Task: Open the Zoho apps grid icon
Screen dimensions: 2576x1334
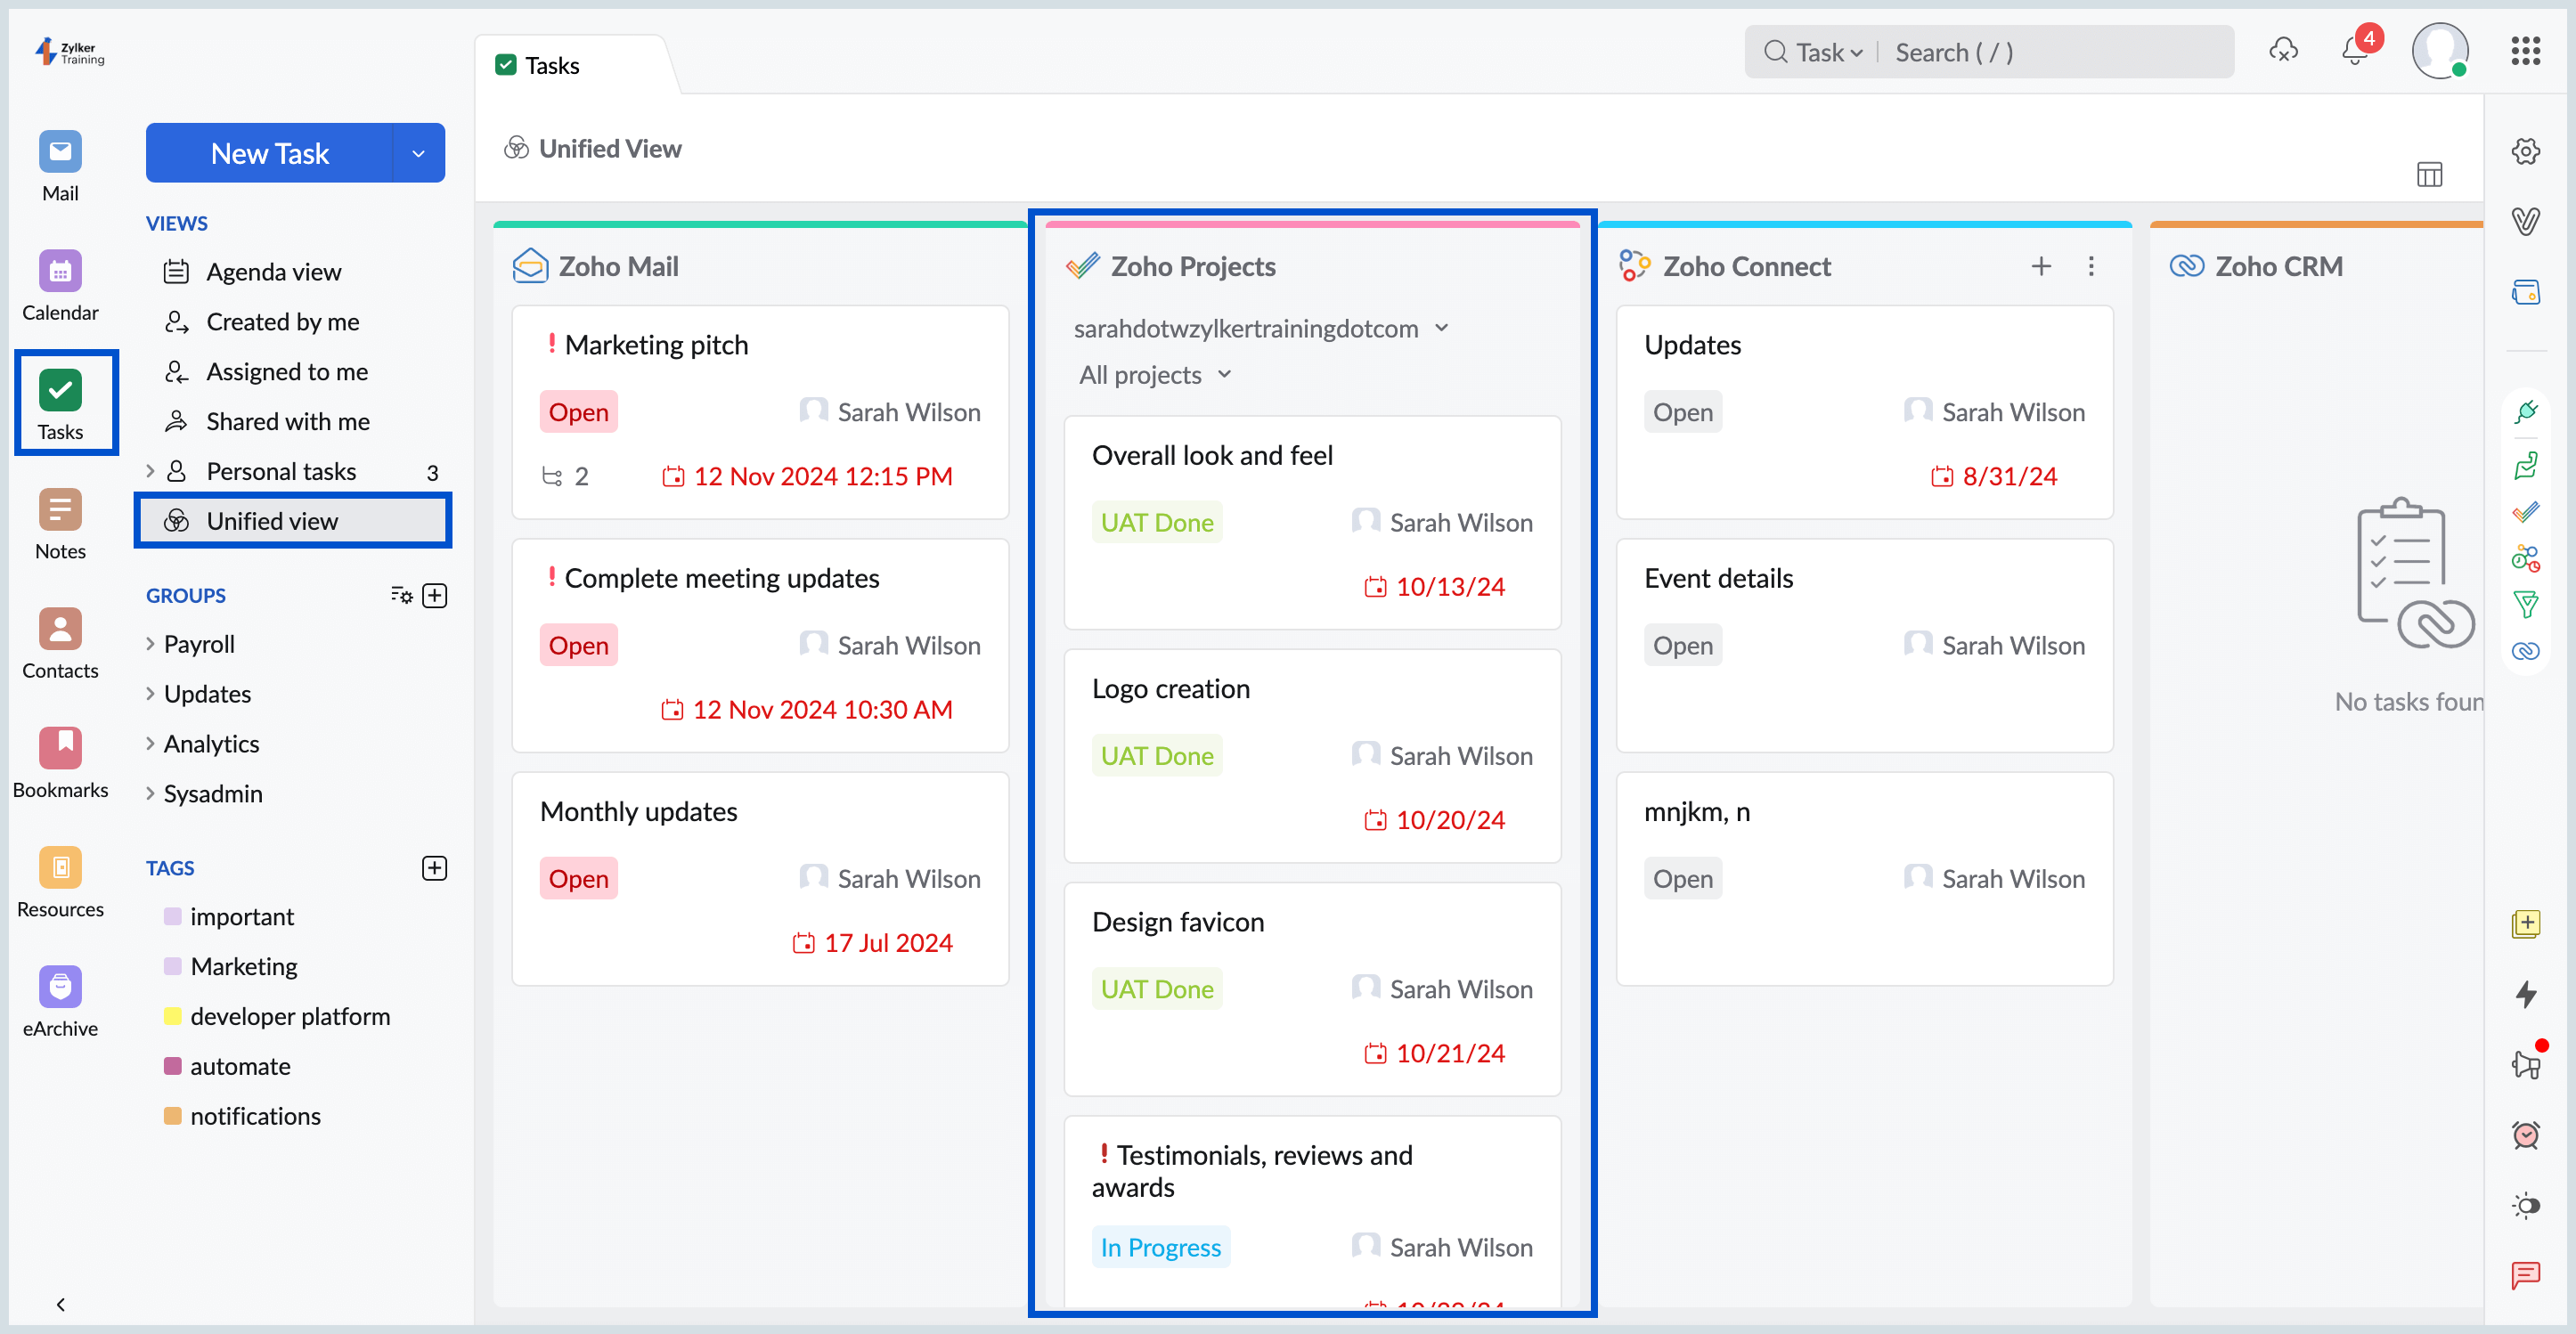Action: (x=2527, y=51)
